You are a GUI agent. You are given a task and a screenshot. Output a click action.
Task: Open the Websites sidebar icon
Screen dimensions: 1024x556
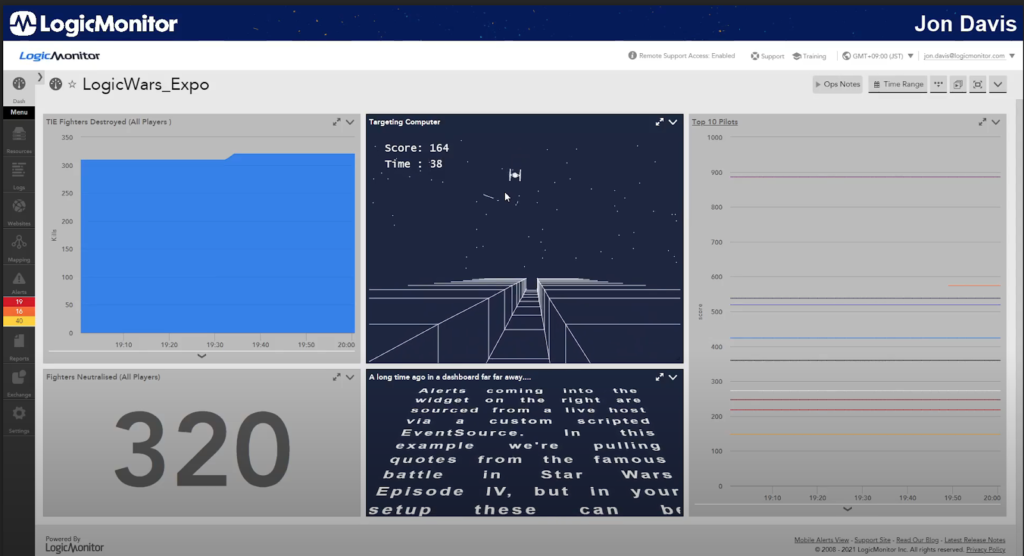click(19, 211)
